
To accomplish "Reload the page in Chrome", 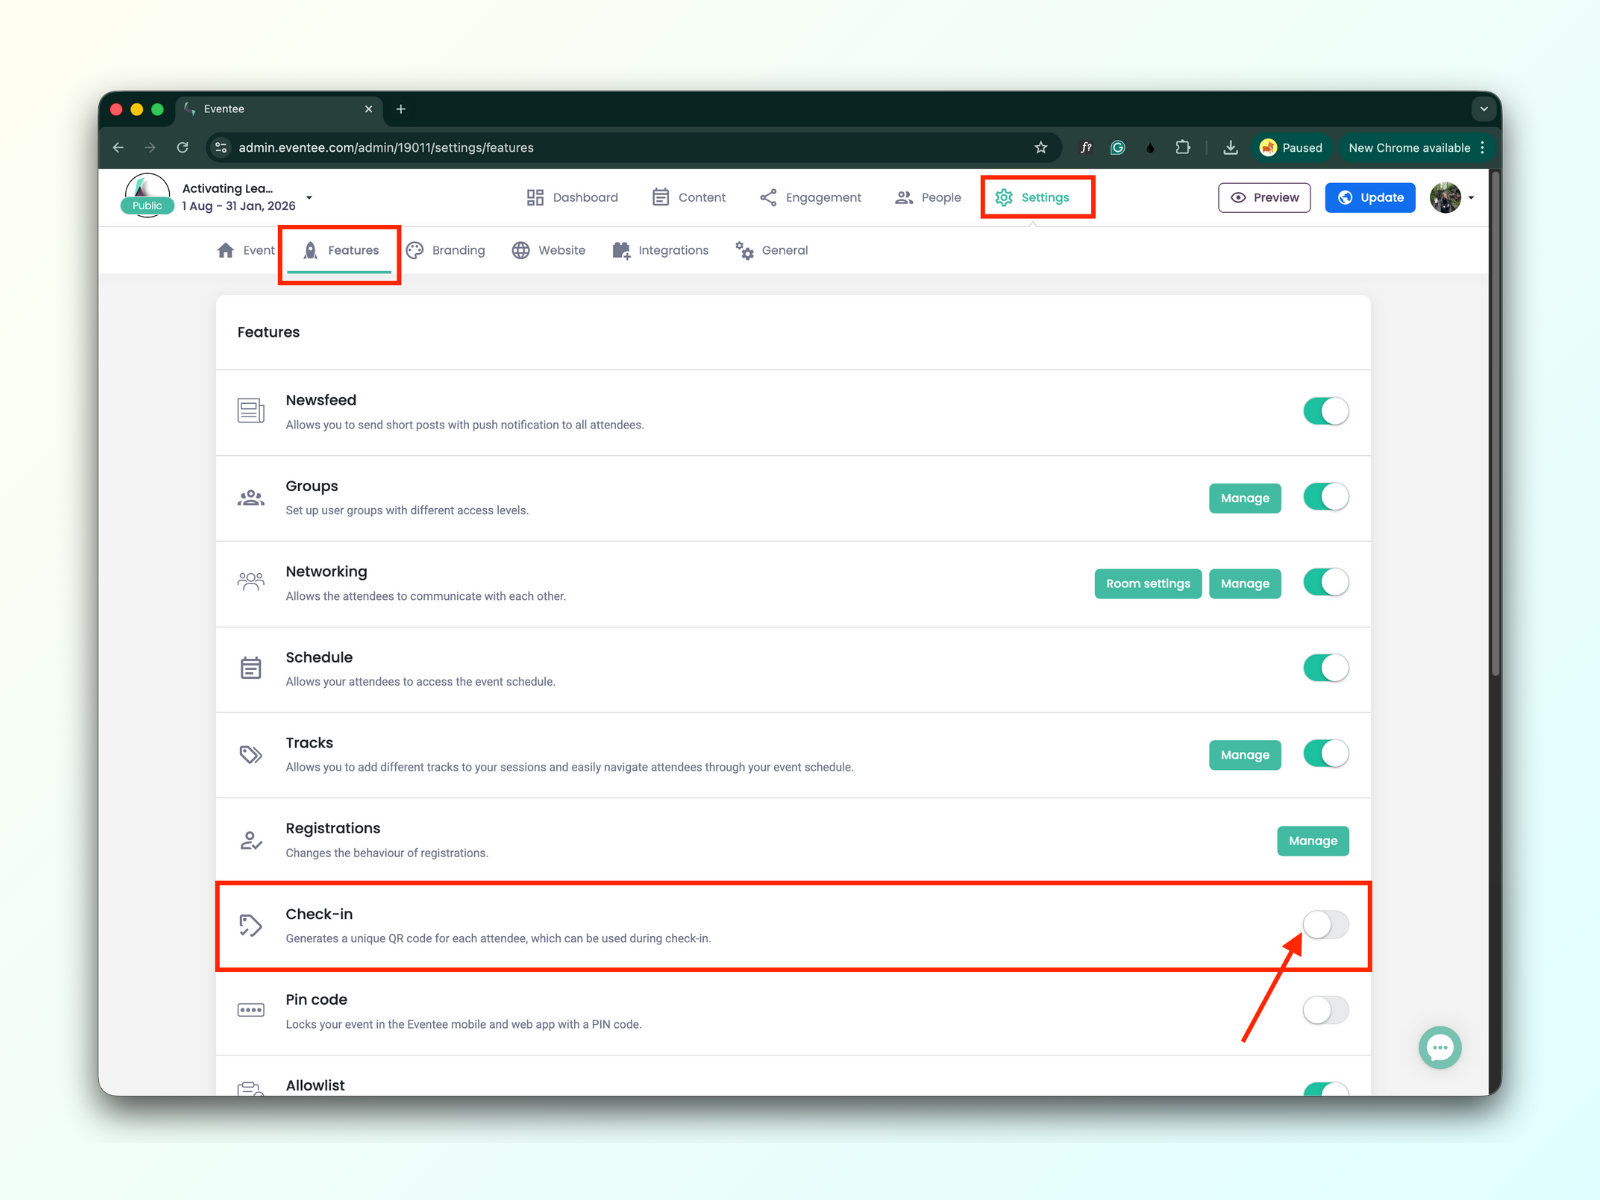I will click(182, 148).
